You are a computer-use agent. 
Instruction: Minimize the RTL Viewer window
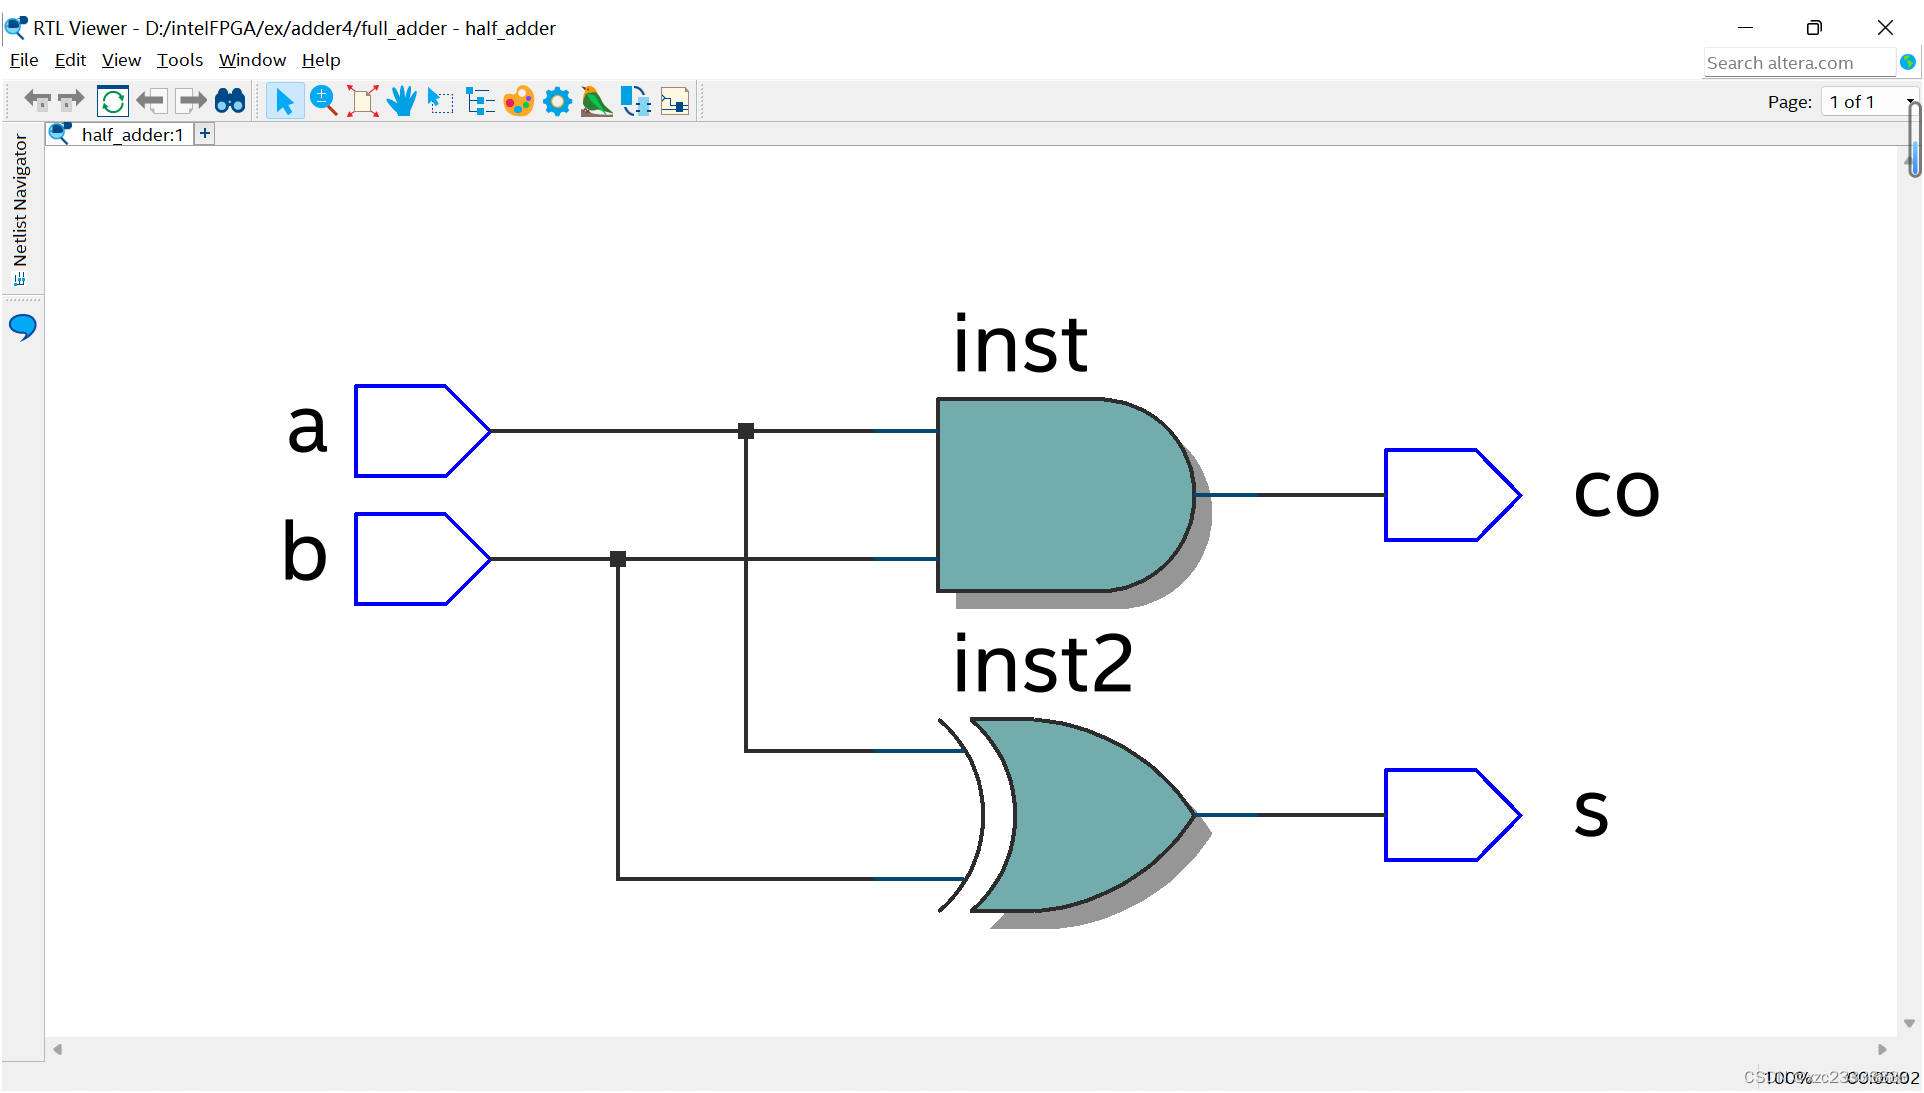click(x=1746, y=28)
